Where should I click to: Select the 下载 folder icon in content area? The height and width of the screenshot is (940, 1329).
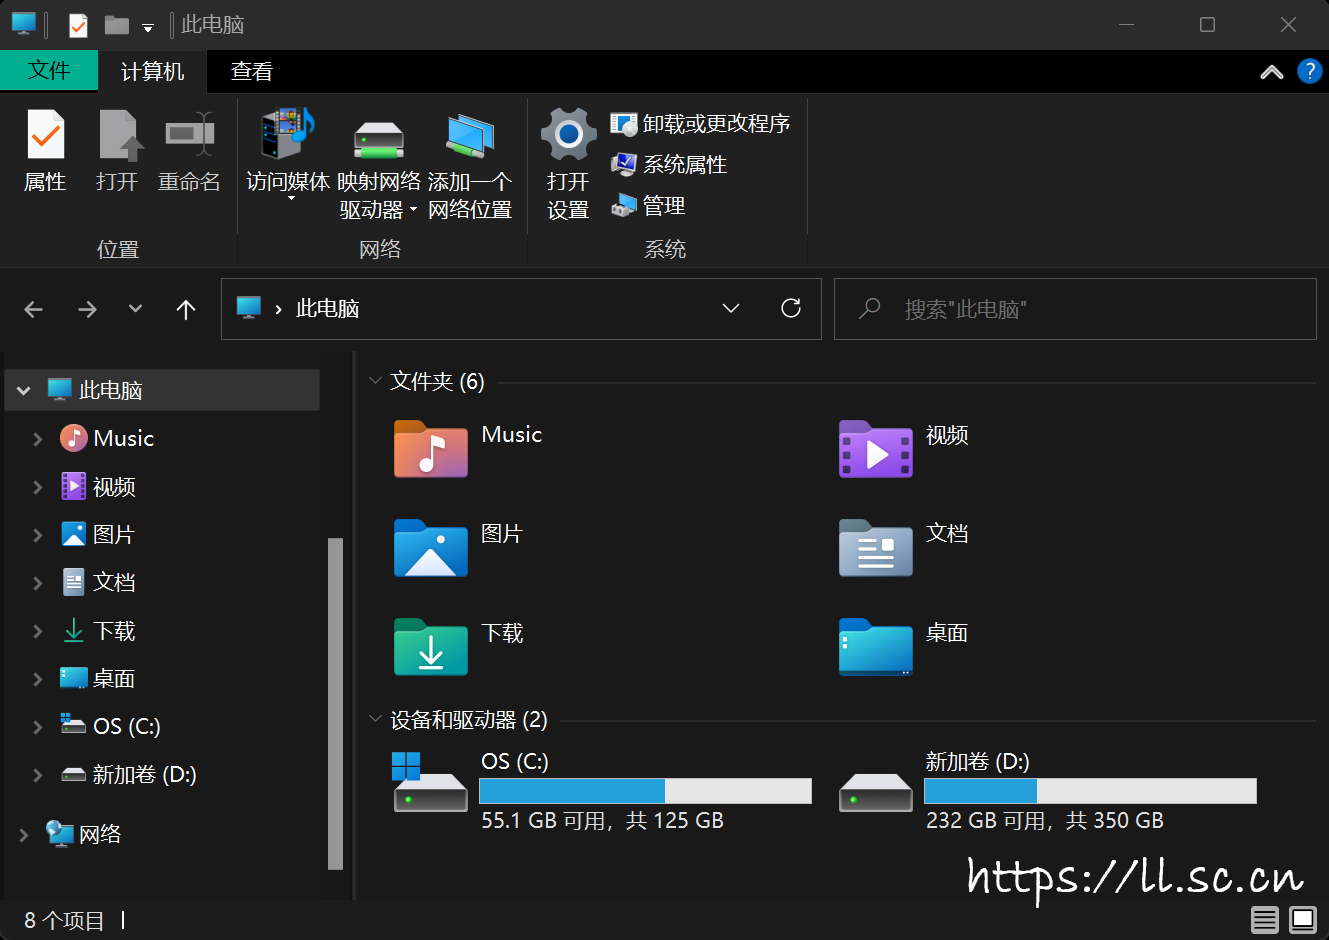click(431, 647)
